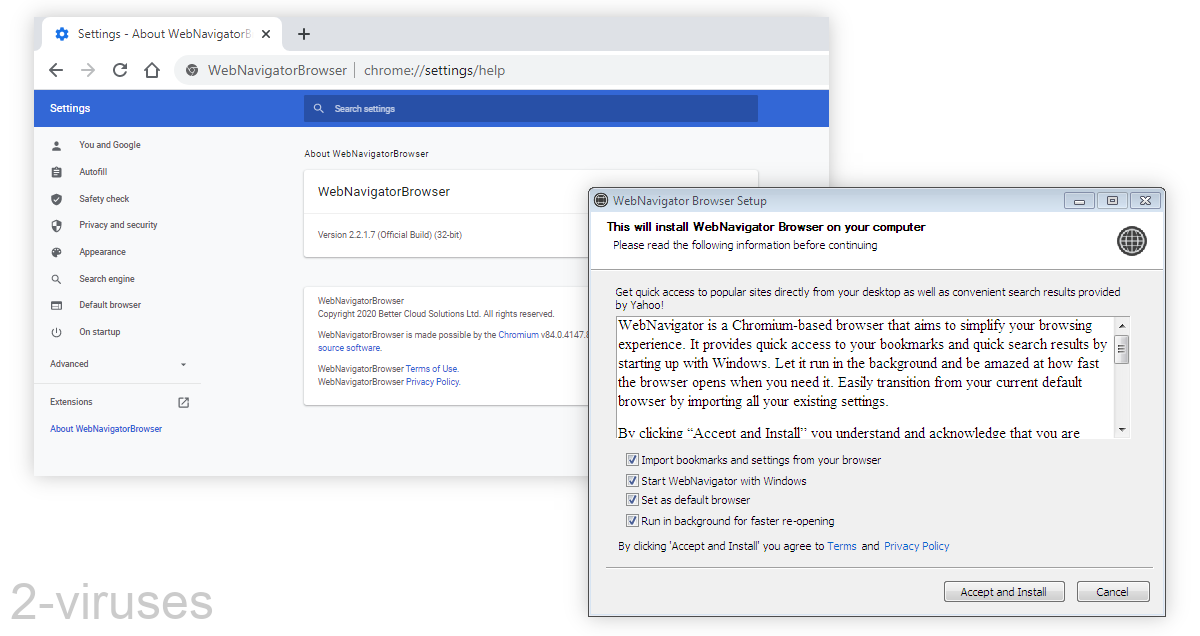
Task: Open the source software link
Action: 349,348
